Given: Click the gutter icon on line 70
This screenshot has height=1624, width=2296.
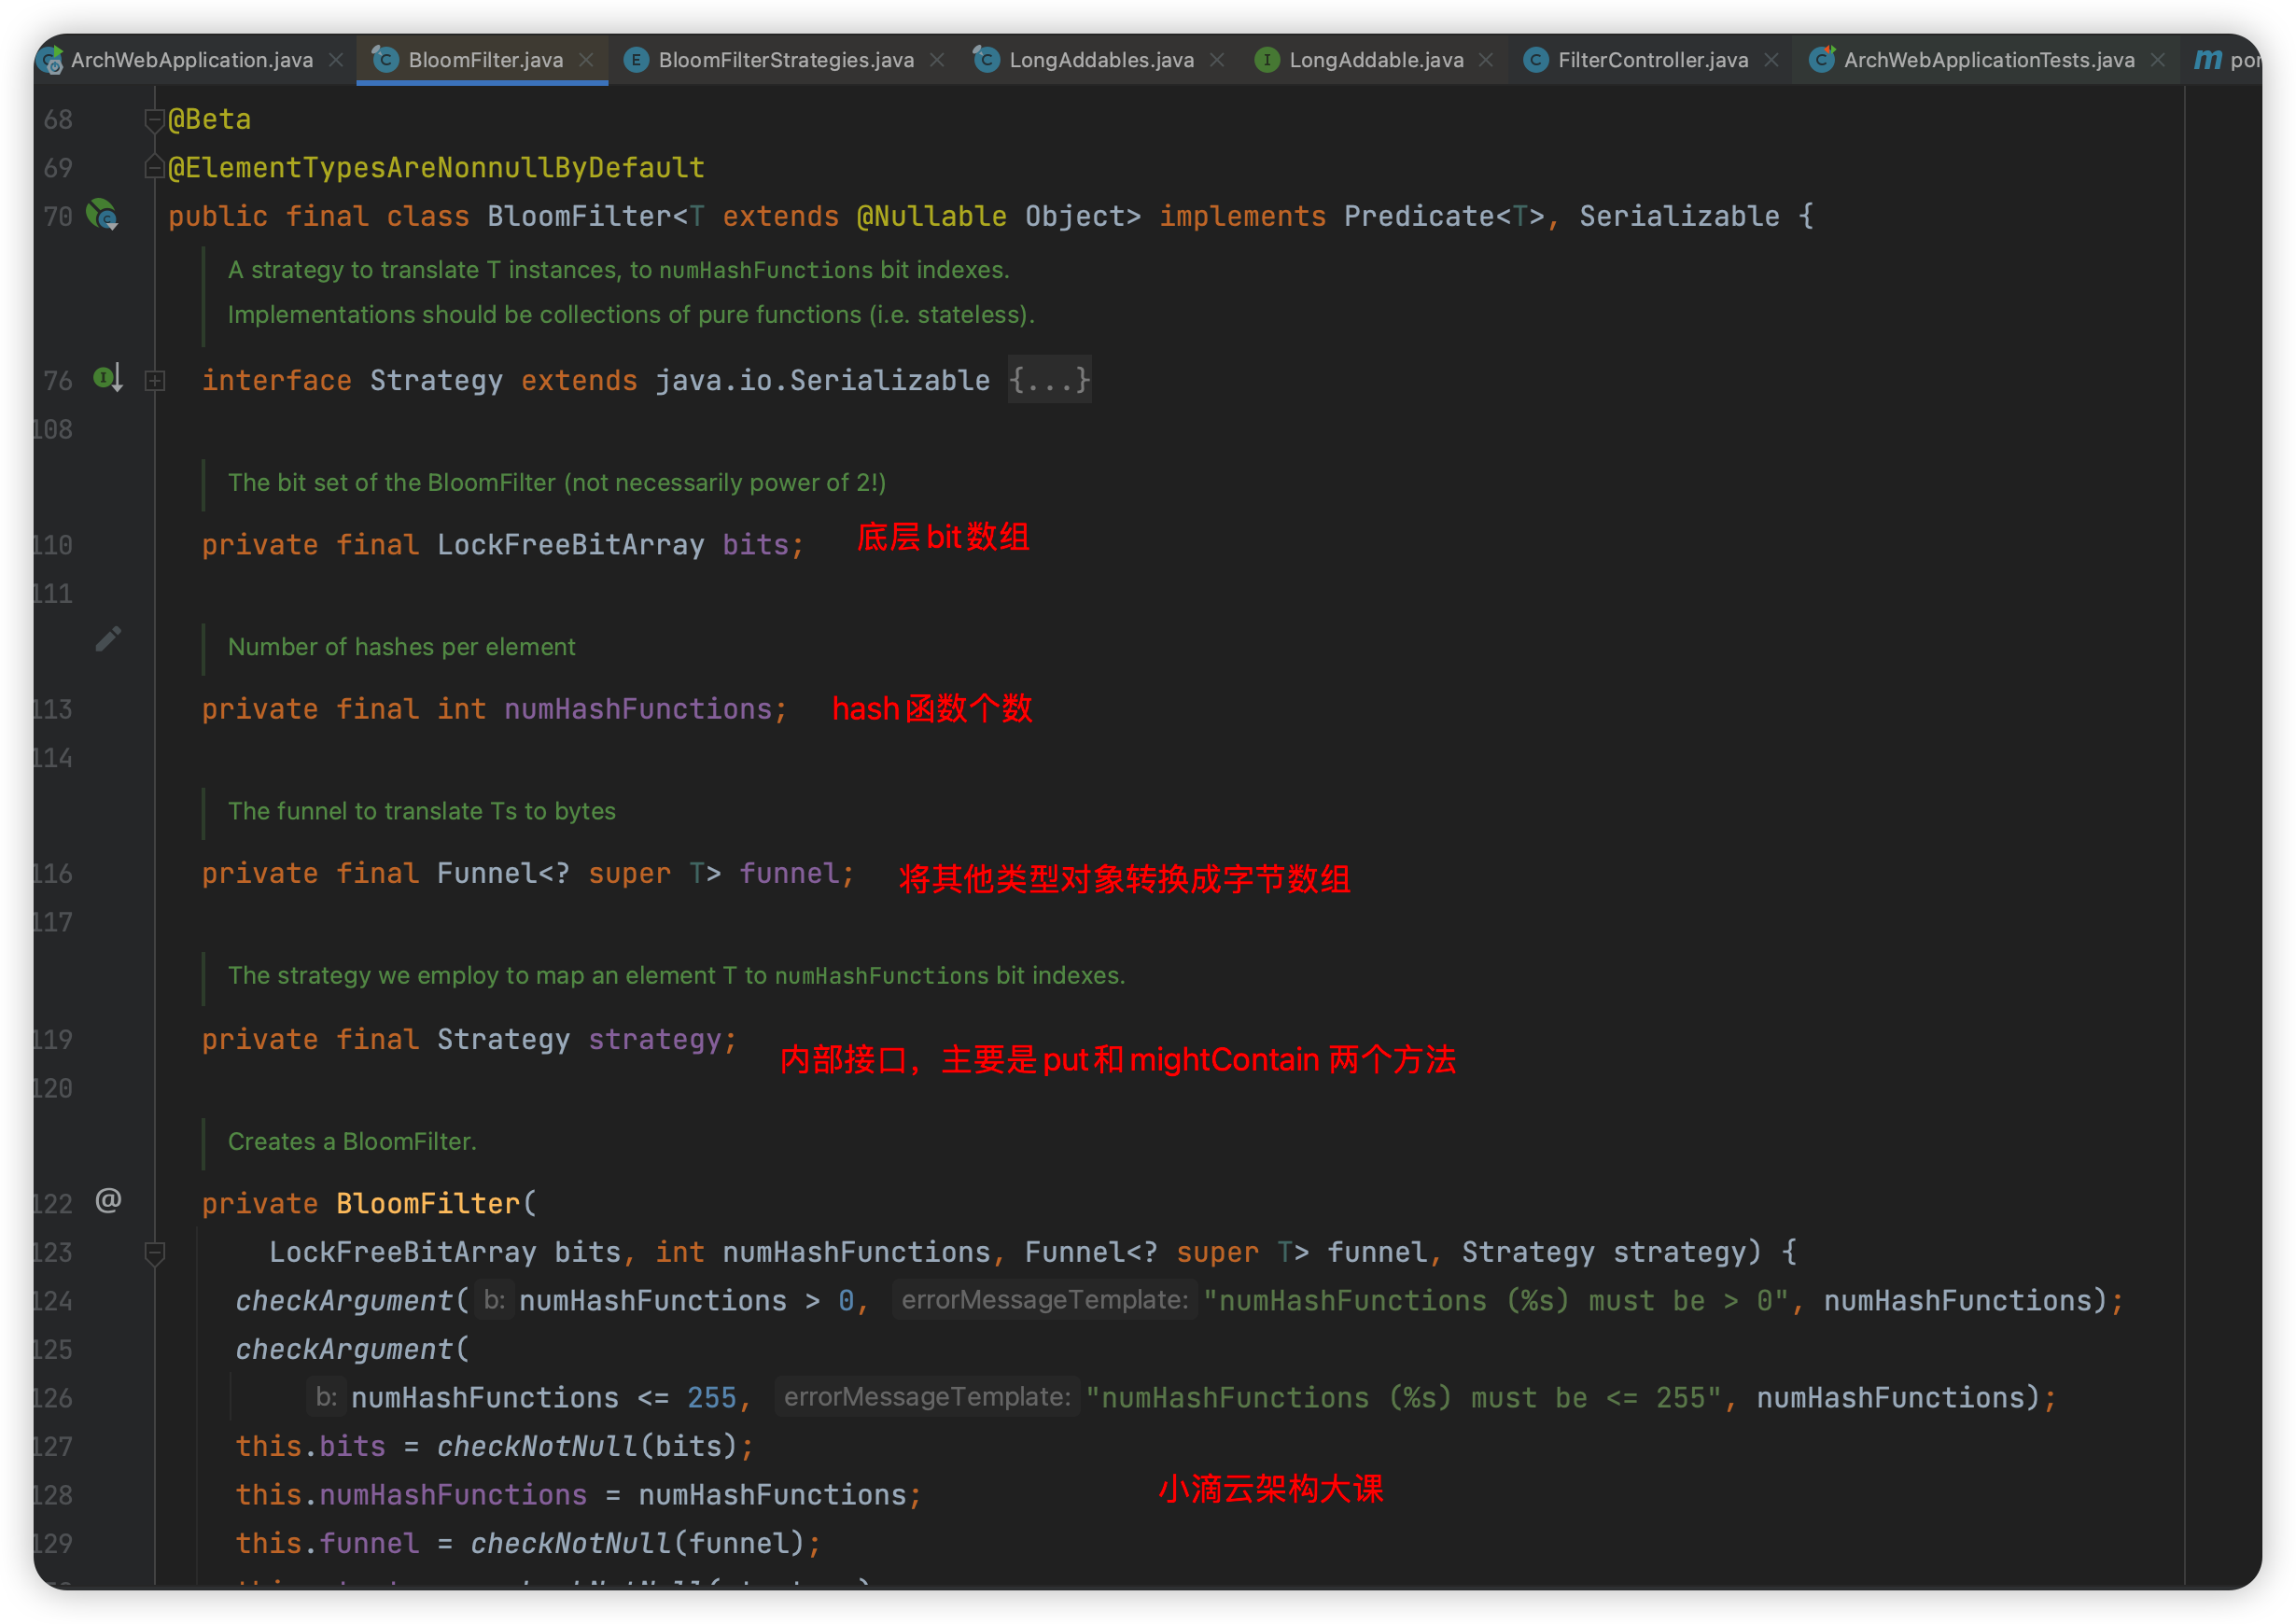Looking at the screenshot, I should coord(102,214).
